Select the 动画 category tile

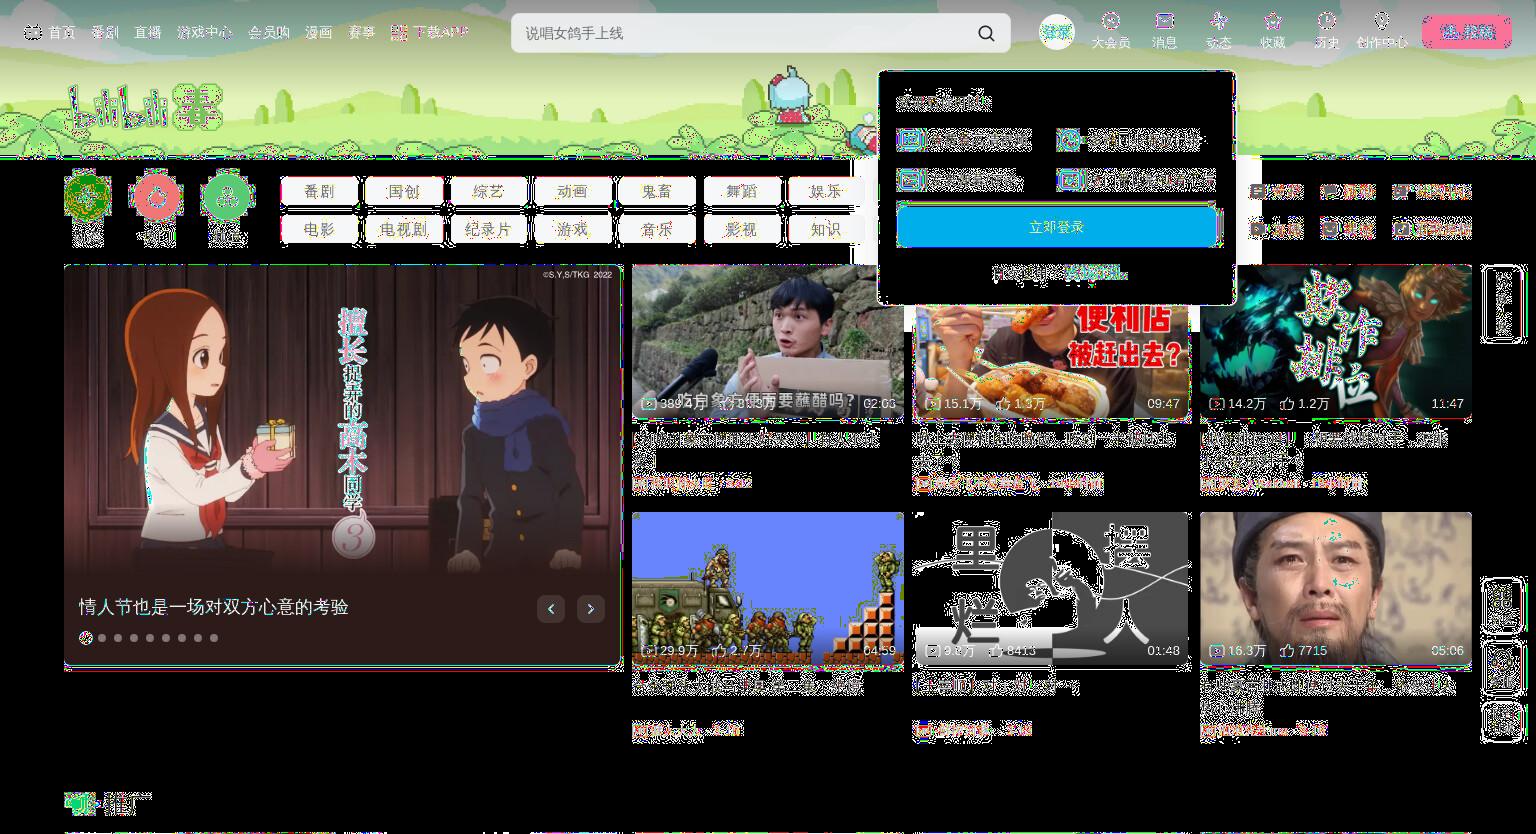click(572, 191)
